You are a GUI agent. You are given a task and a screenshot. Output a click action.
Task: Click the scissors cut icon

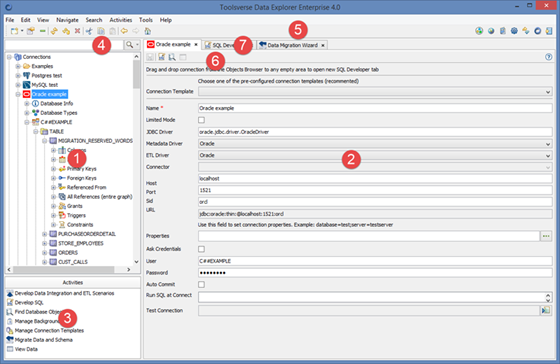tap(89, 31)
